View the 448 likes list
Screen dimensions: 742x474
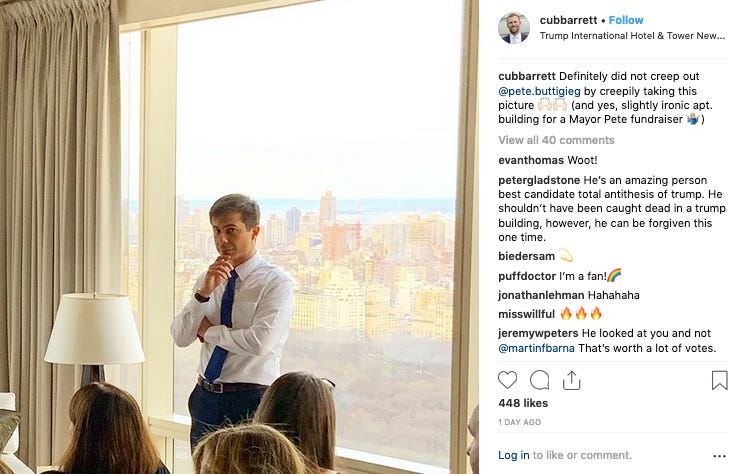tap(523, 403)
